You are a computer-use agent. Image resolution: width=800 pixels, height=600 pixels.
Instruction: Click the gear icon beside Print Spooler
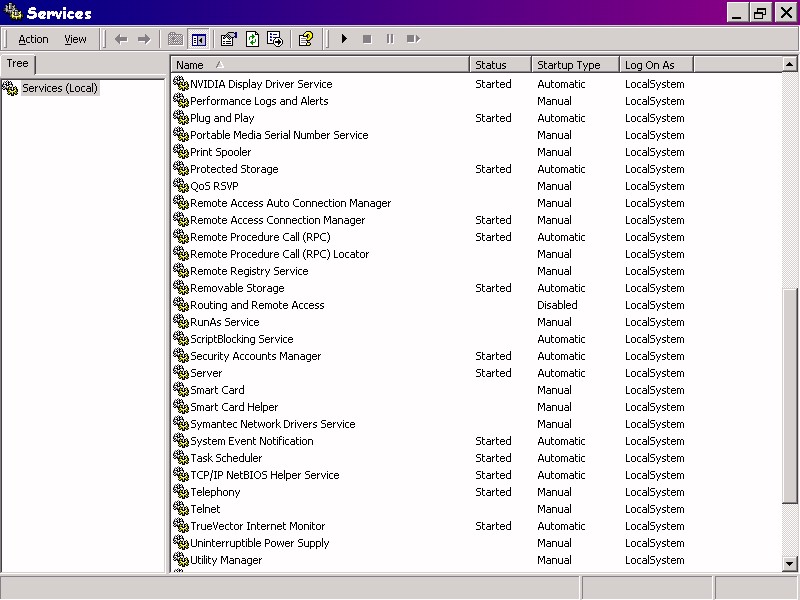click(x=181, y=151)
